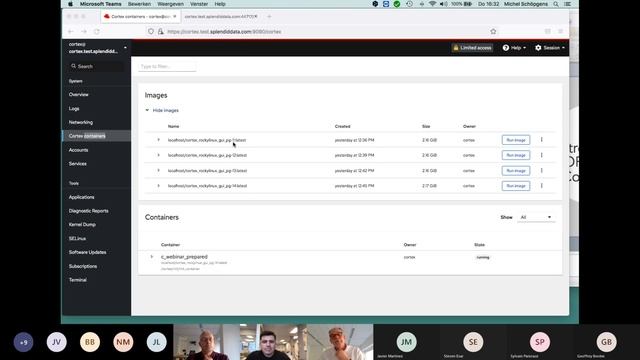This screenshot has height=360, width=640.
Task: Click the Wi-Fi status icon
Action: [433, 4]
